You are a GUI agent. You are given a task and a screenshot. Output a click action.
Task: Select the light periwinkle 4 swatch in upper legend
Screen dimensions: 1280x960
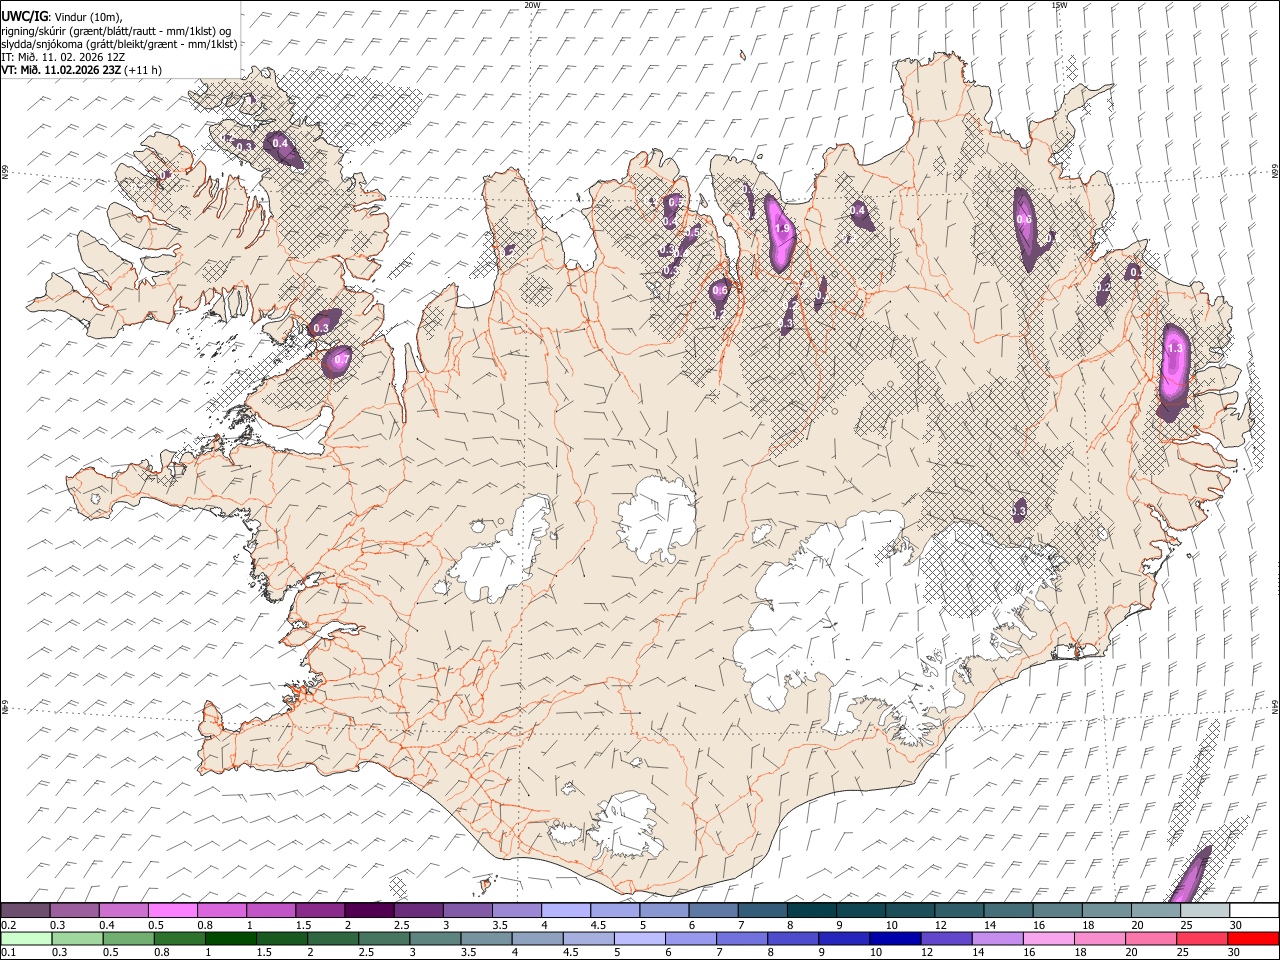565,911
